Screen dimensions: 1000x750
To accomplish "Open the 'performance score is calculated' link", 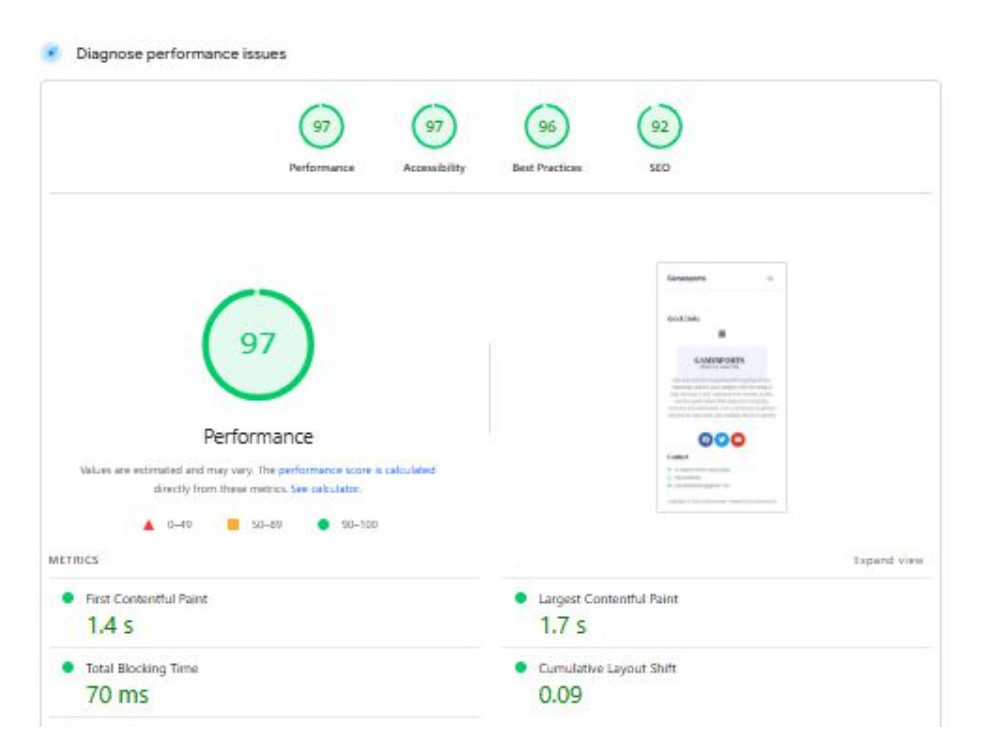I will 357,470.
